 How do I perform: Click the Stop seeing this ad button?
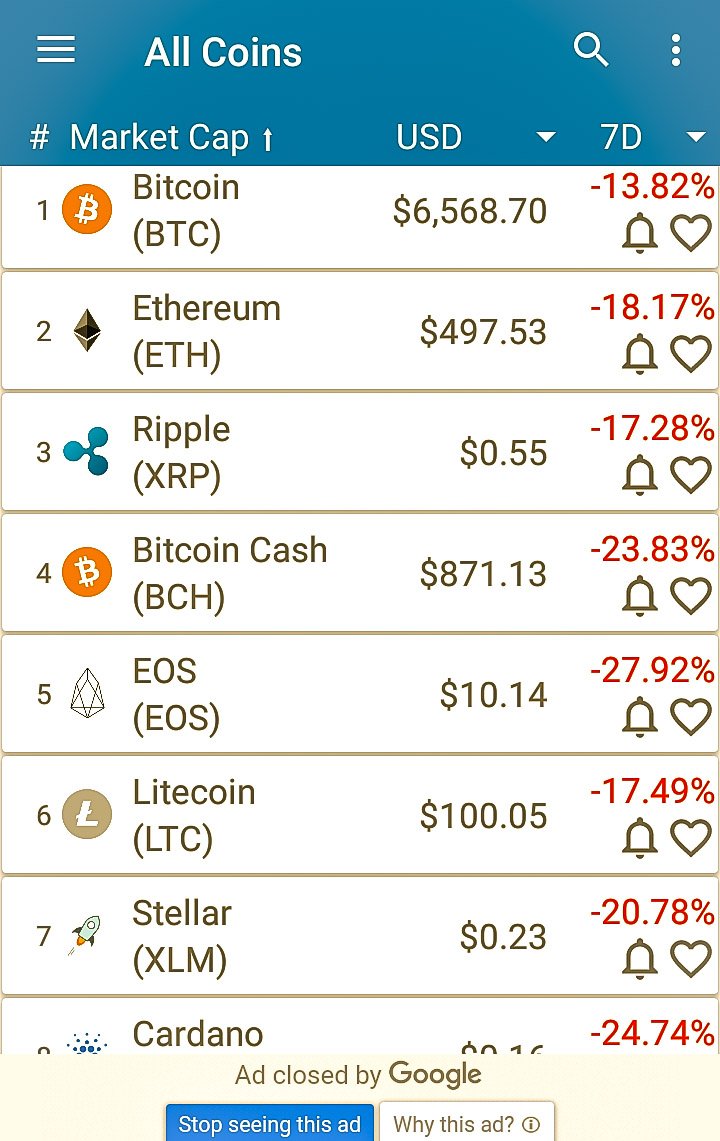pyautogui.click(x=269, y=1124)
